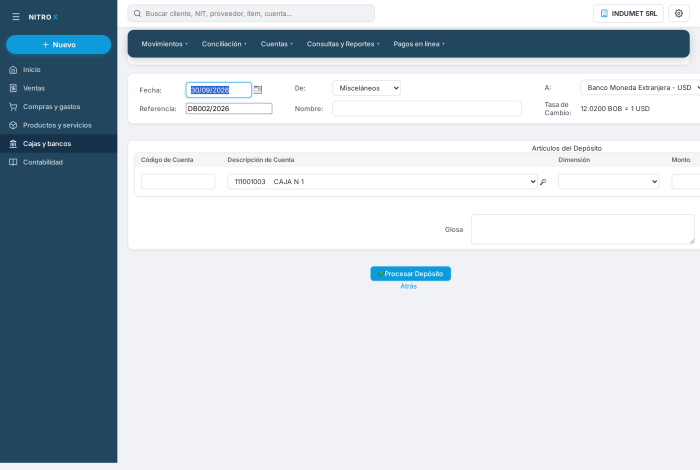700x470 pixels.
Task: Click the account search magnifier icon
Action: point(543,182)
